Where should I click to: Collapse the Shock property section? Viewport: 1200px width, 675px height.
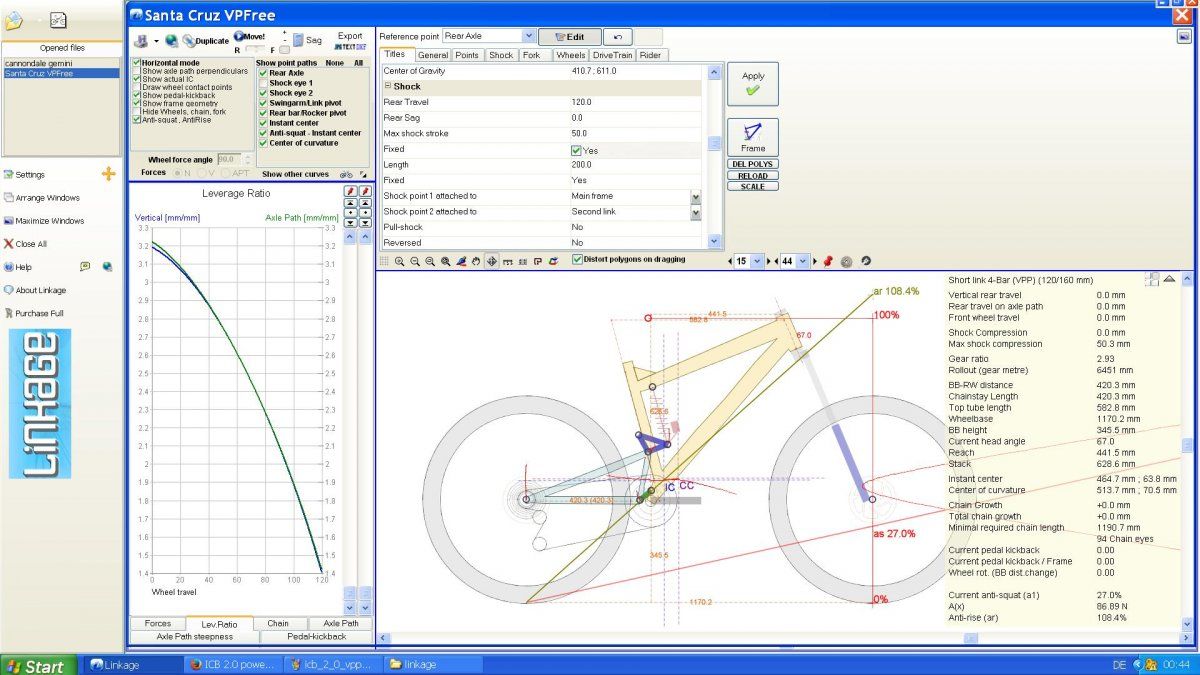pyautogui.click(x=387, y=86)
